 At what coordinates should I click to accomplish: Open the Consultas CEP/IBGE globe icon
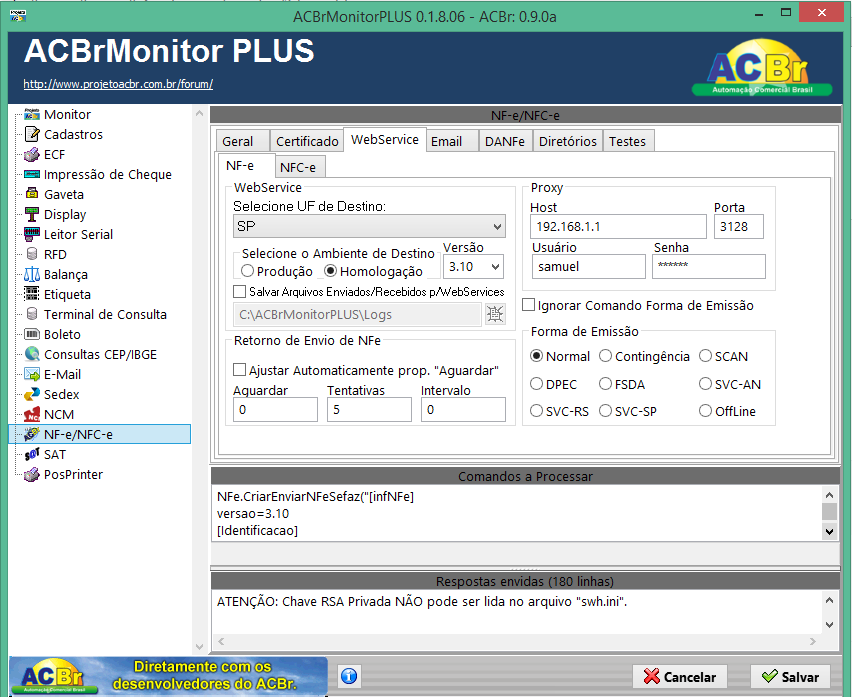32,354
